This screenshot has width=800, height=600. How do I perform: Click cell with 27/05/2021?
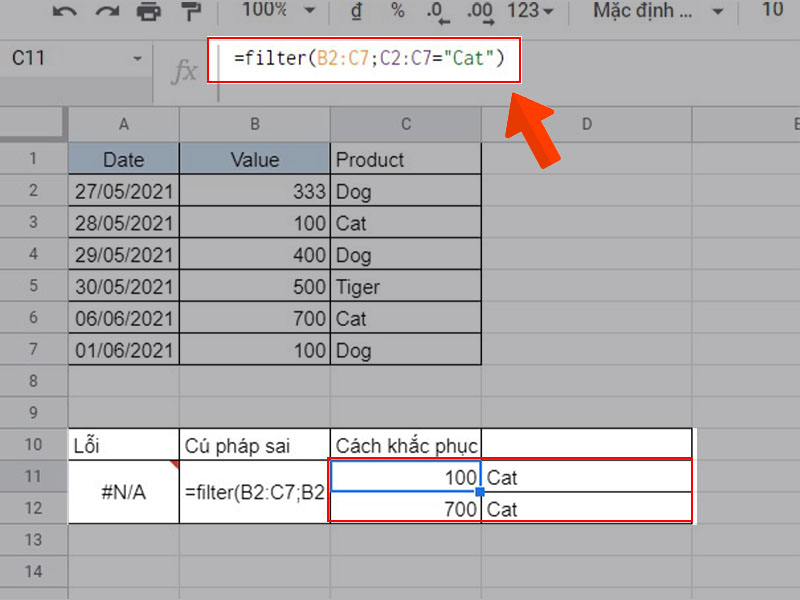click(x=123, y=191)
